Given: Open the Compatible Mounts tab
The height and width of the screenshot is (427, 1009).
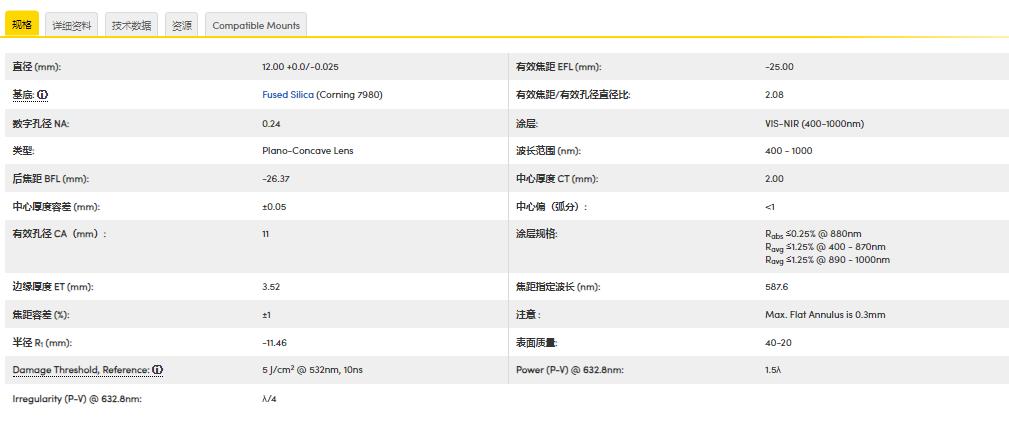Looking at the screenshot, I should [255, 26].
